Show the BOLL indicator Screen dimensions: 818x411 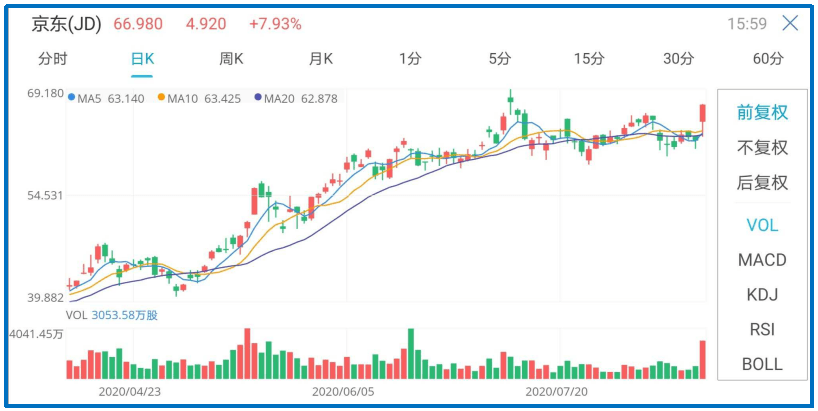pos(762,364)
